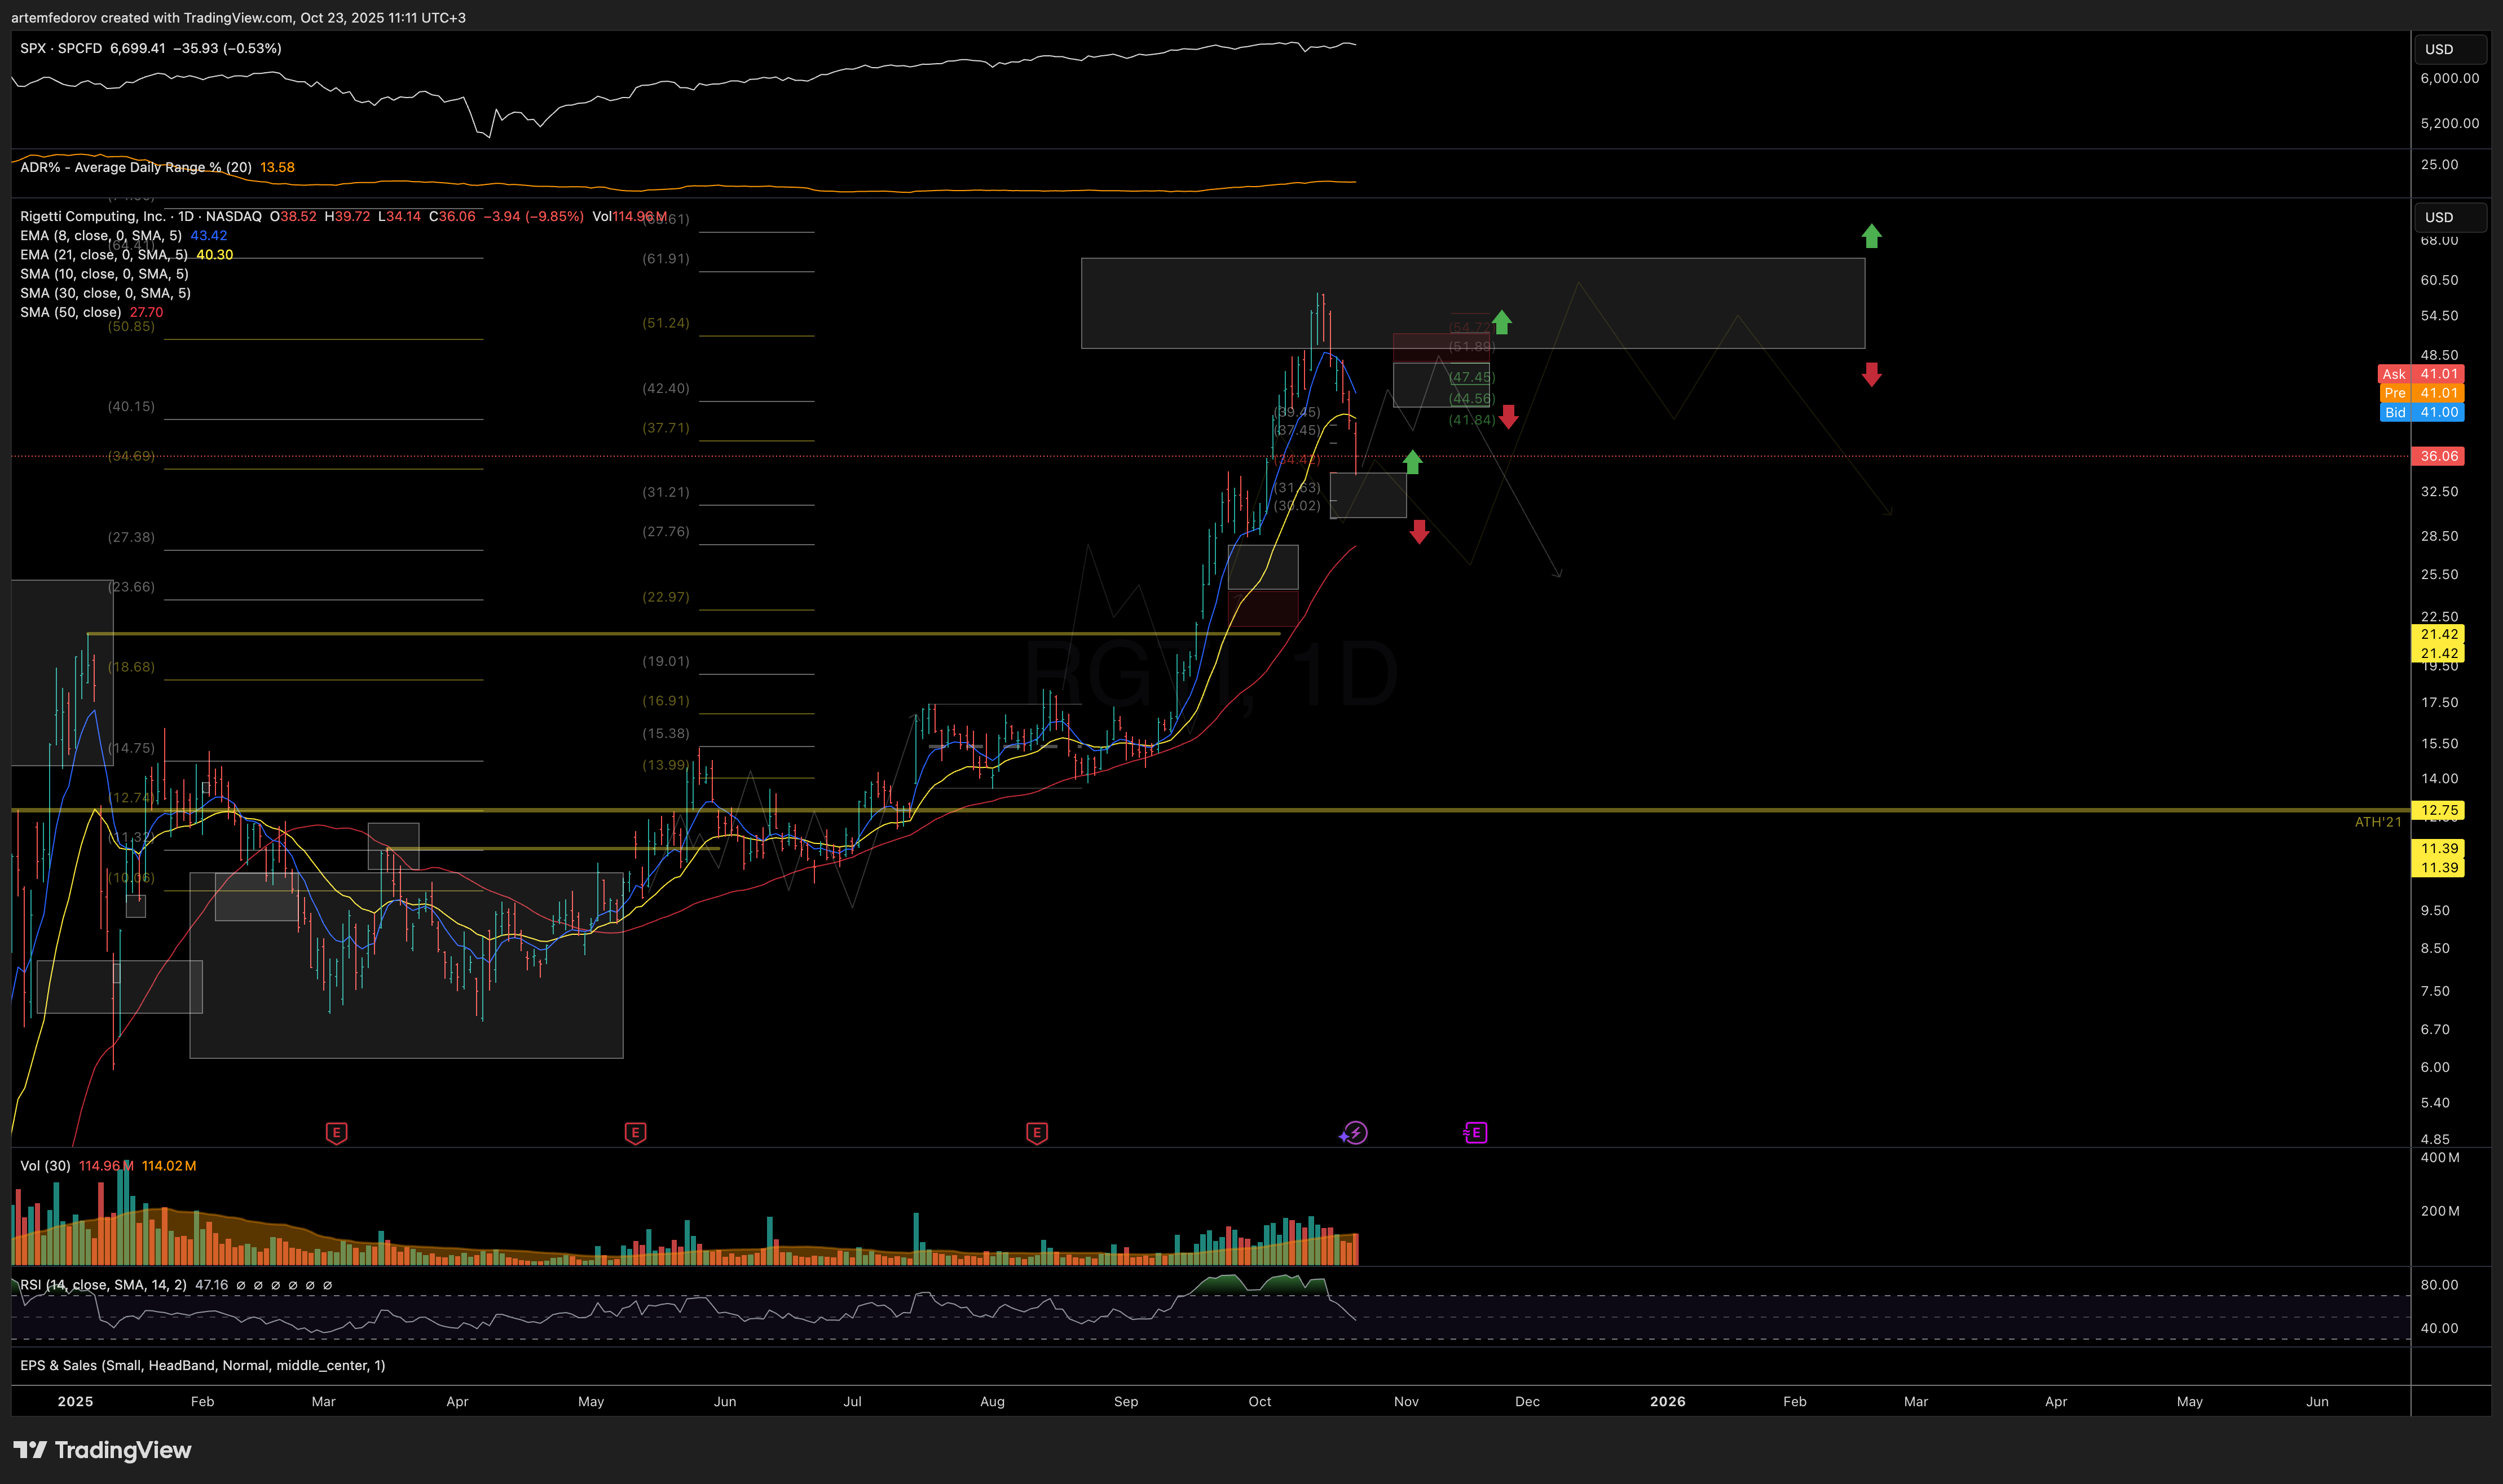Image resolution: width=2503 pixels, height=1484 pixels.
Task: Click the (37.71) Fibonacci level label
Action: pyautogui.click(x=666, y=427)
